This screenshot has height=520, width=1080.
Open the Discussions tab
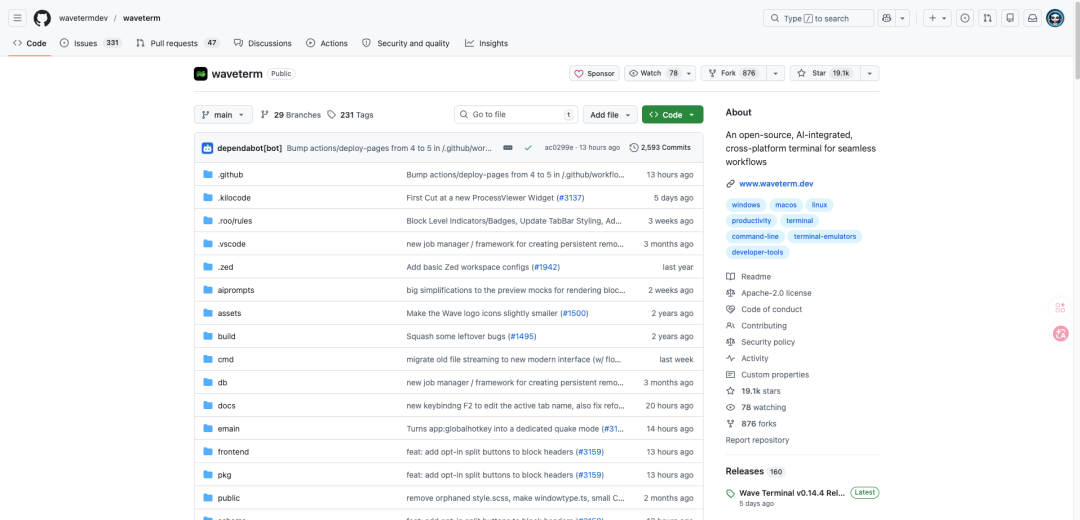[x=262, y=43]
